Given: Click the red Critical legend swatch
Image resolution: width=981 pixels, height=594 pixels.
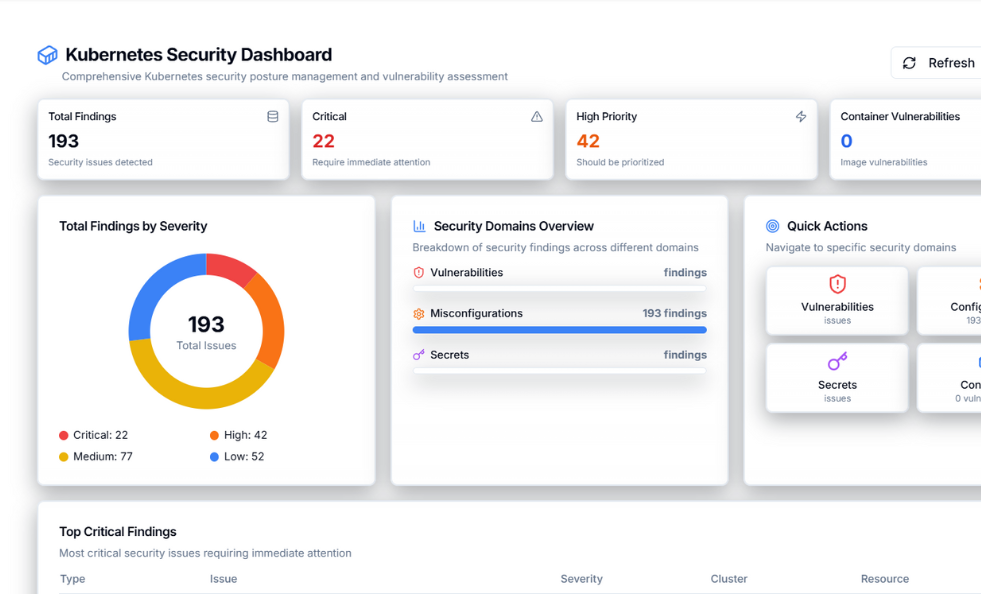Looking at the screenshot, I should tap(64, 436).
